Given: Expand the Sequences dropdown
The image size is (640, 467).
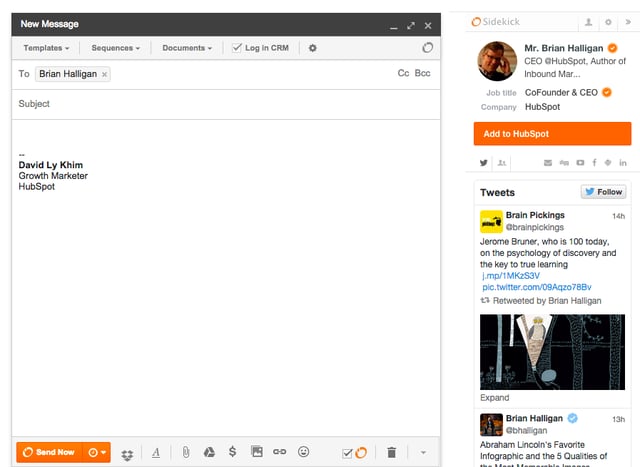Looking at the screenshot, I should tap(116, 48).
